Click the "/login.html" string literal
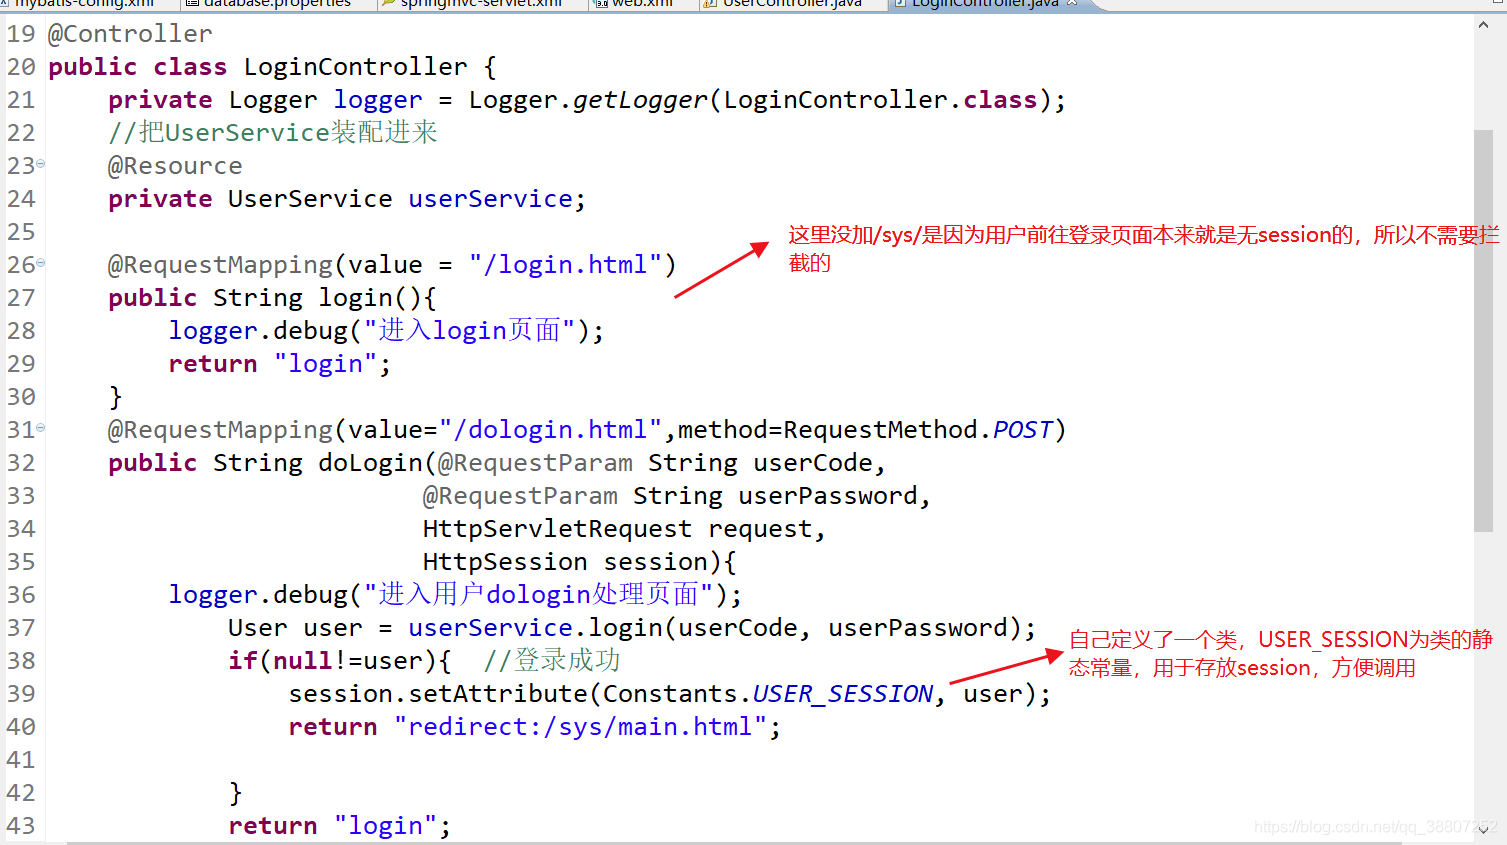The image size is (1507, 845). 565,265
